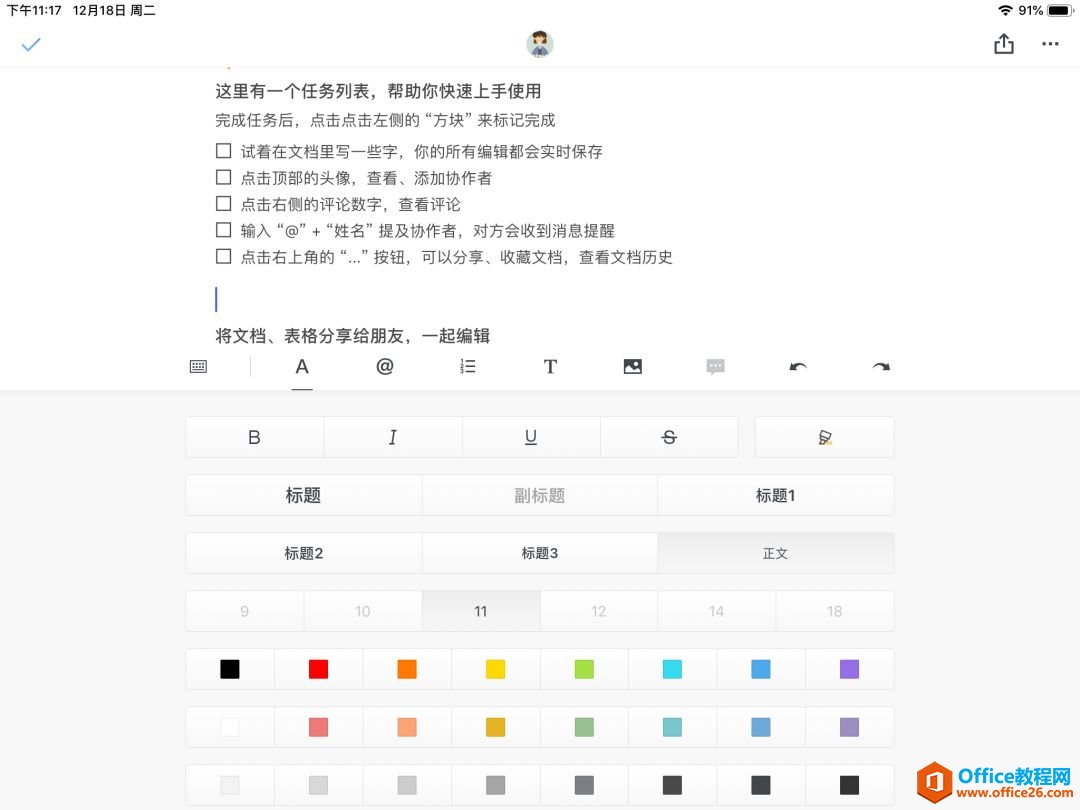
Task: Tap the highlighter marker button
Action: pos(824,437)
